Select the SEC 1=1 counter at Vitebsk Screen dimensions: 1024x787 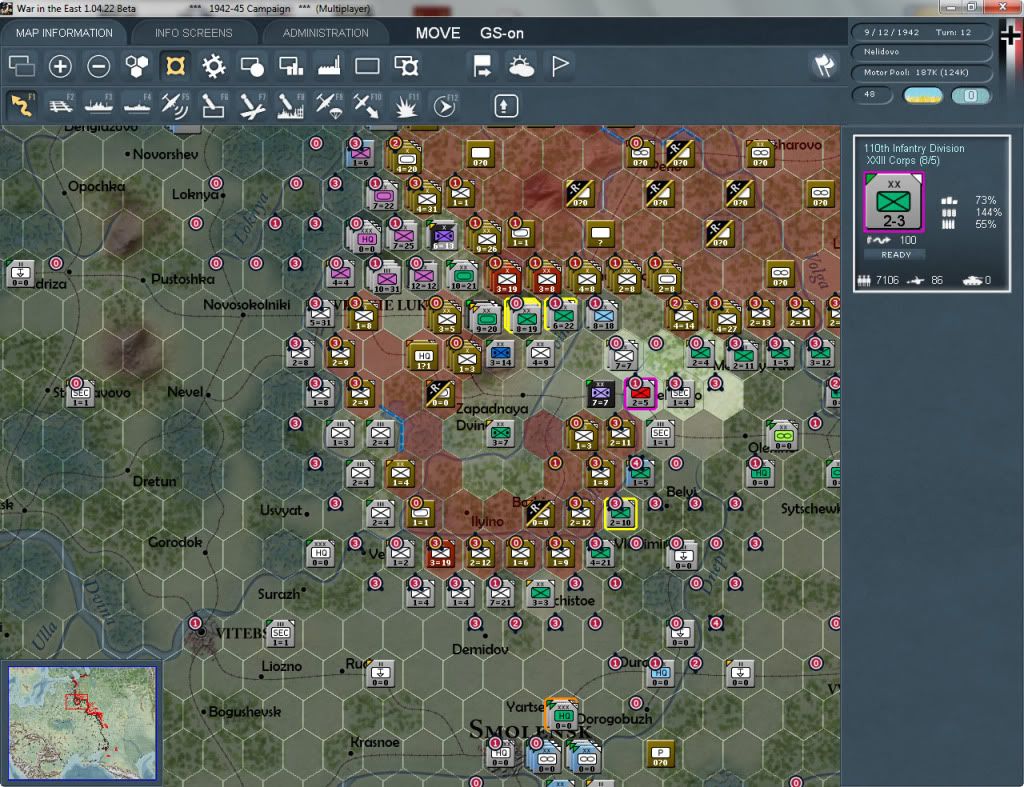pyautogui.click(x=280, y=634)
